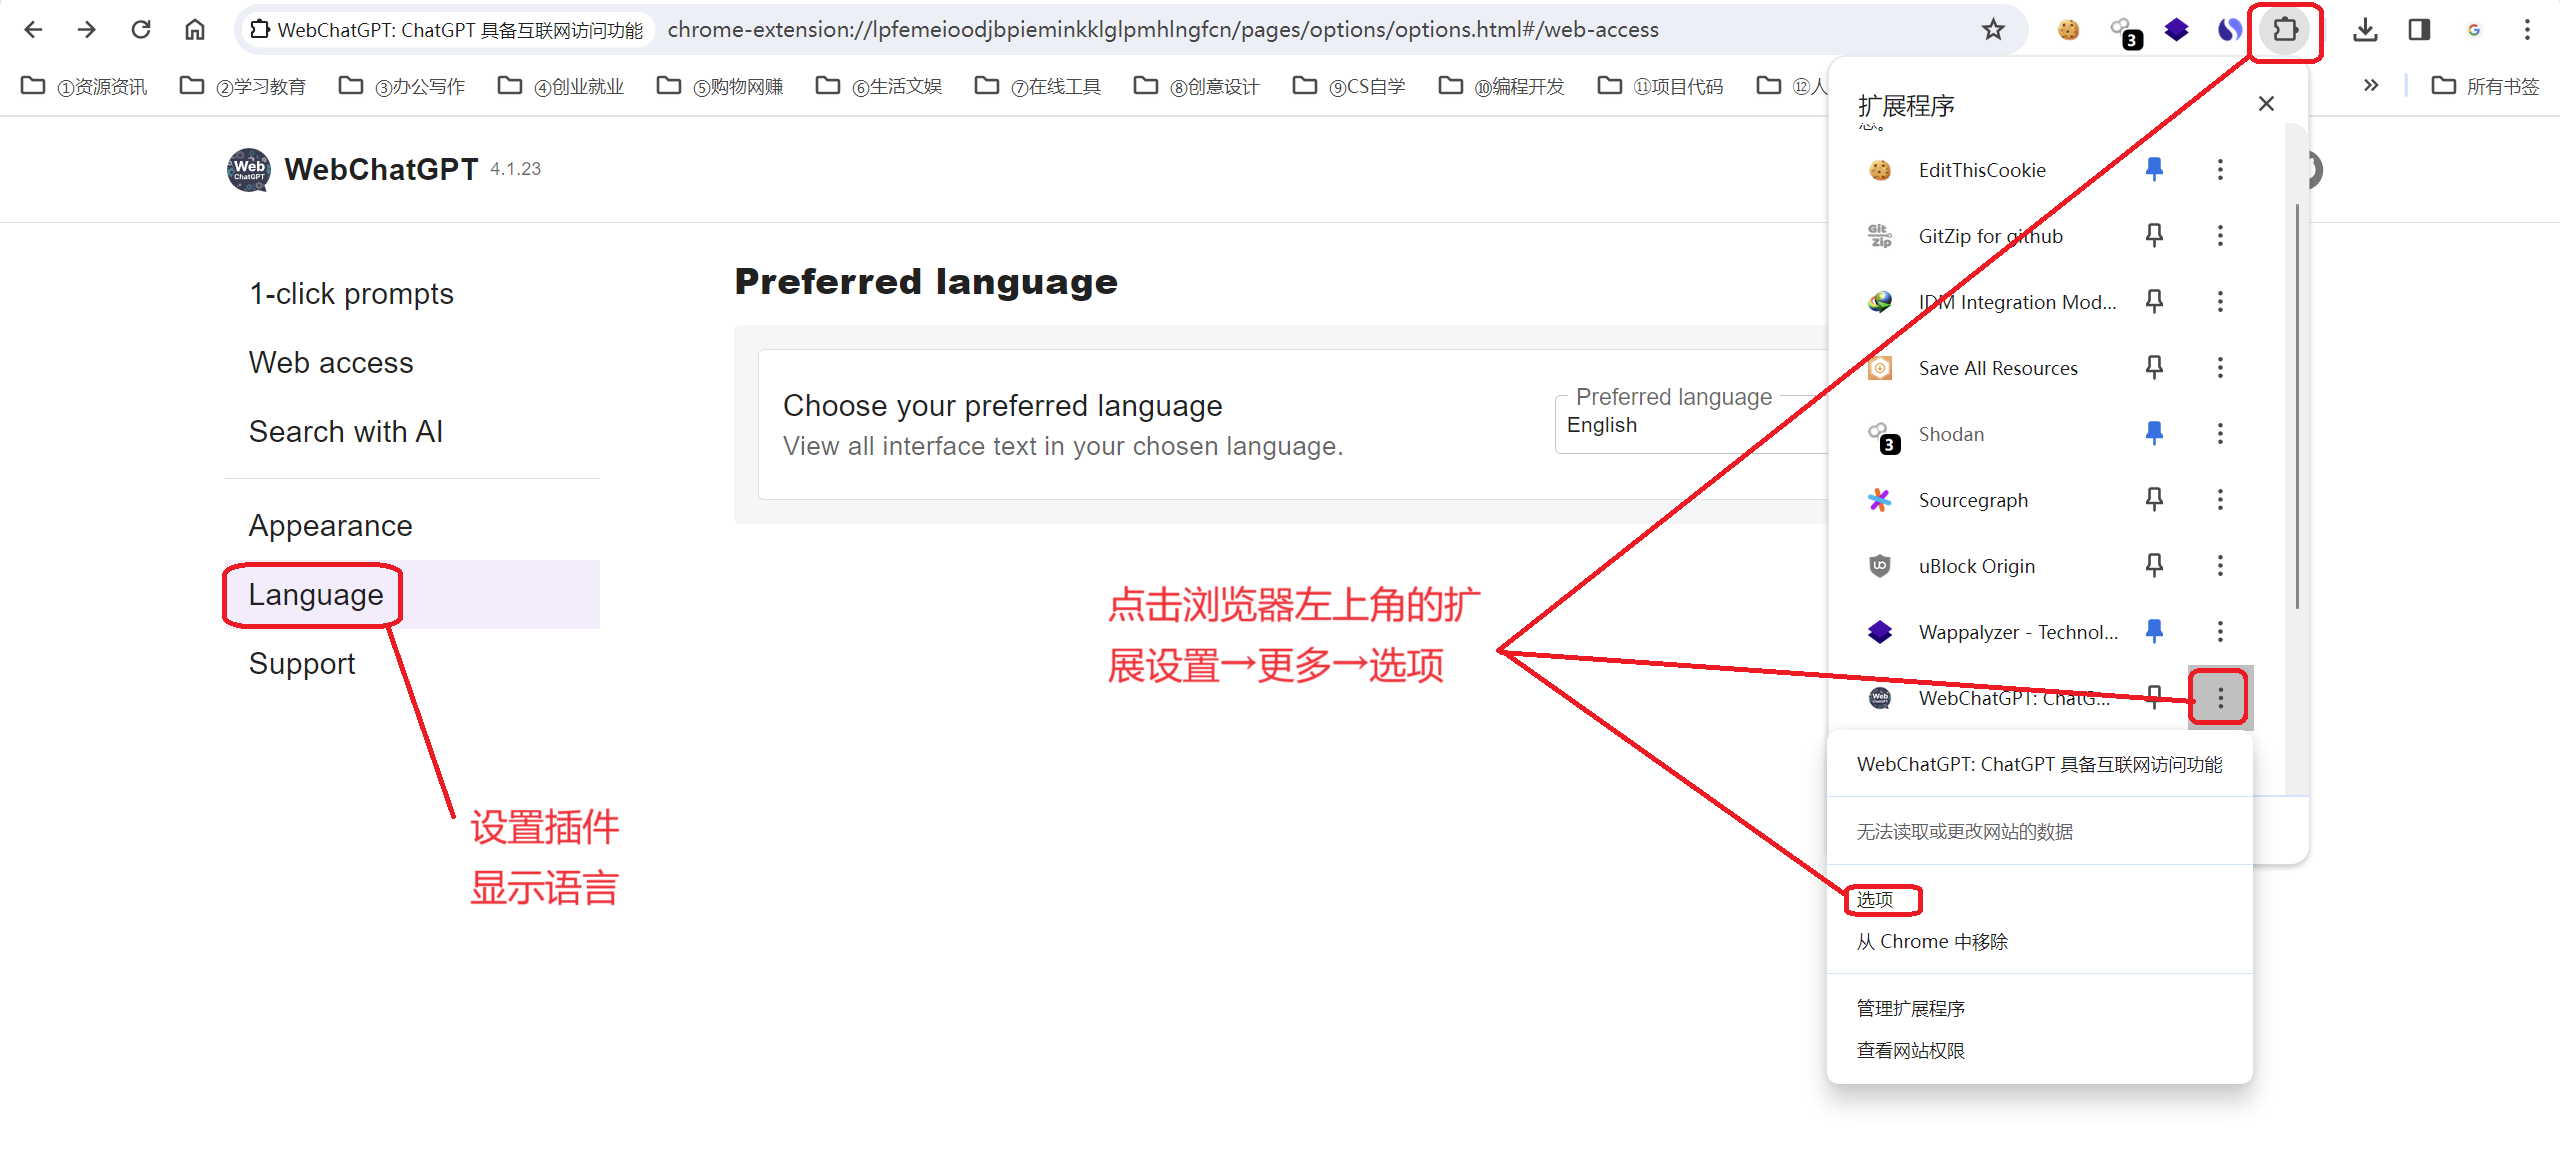The image size is (2560, 1161).
Task: Pin GitZip for github to toolbar
Action: tap(2154, 235)
